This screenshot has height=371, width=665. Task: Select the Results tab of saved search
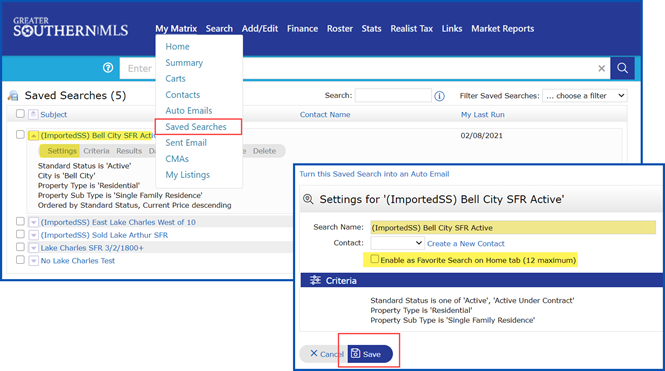tap(129, 151)
